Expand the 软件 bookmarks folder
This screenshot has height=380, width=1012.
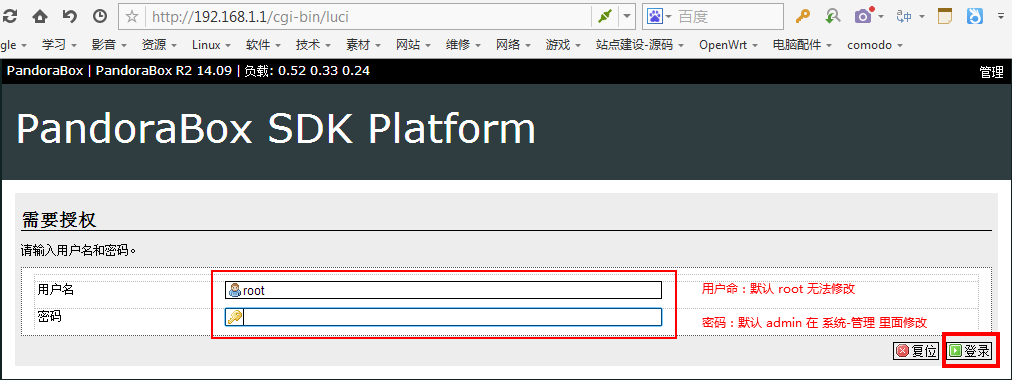click(263, 45)
